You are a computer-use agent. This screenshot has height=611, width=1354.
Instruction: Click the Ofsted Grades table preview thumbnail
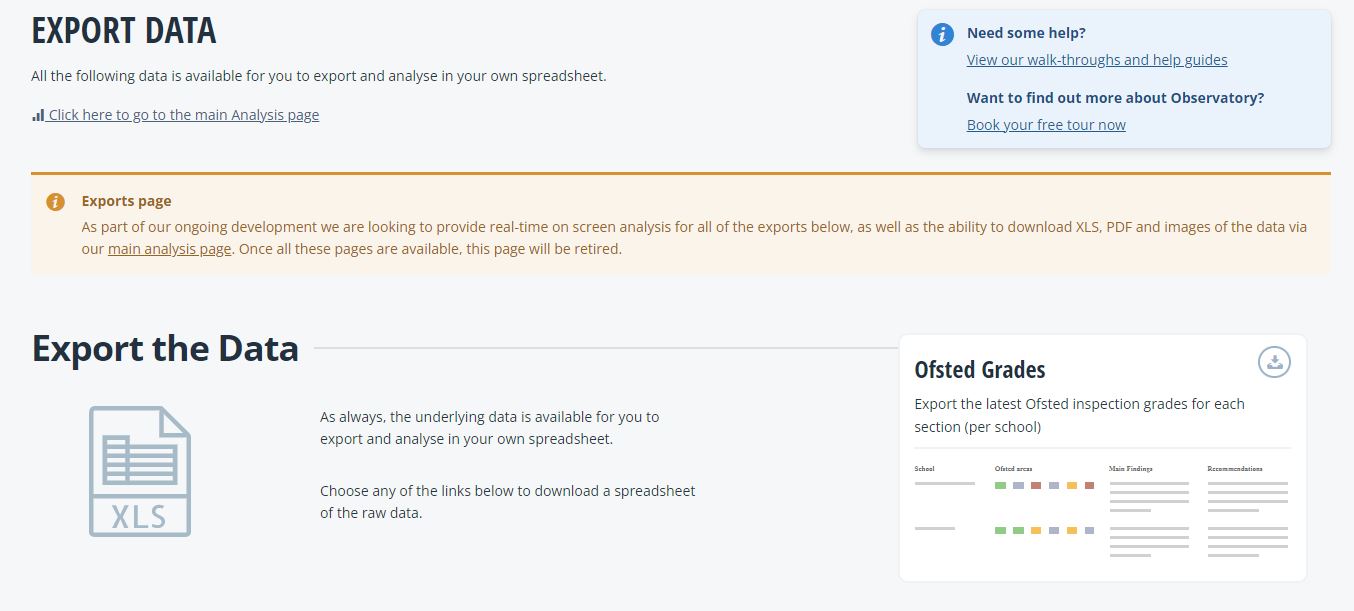[x=1103, y=510]
